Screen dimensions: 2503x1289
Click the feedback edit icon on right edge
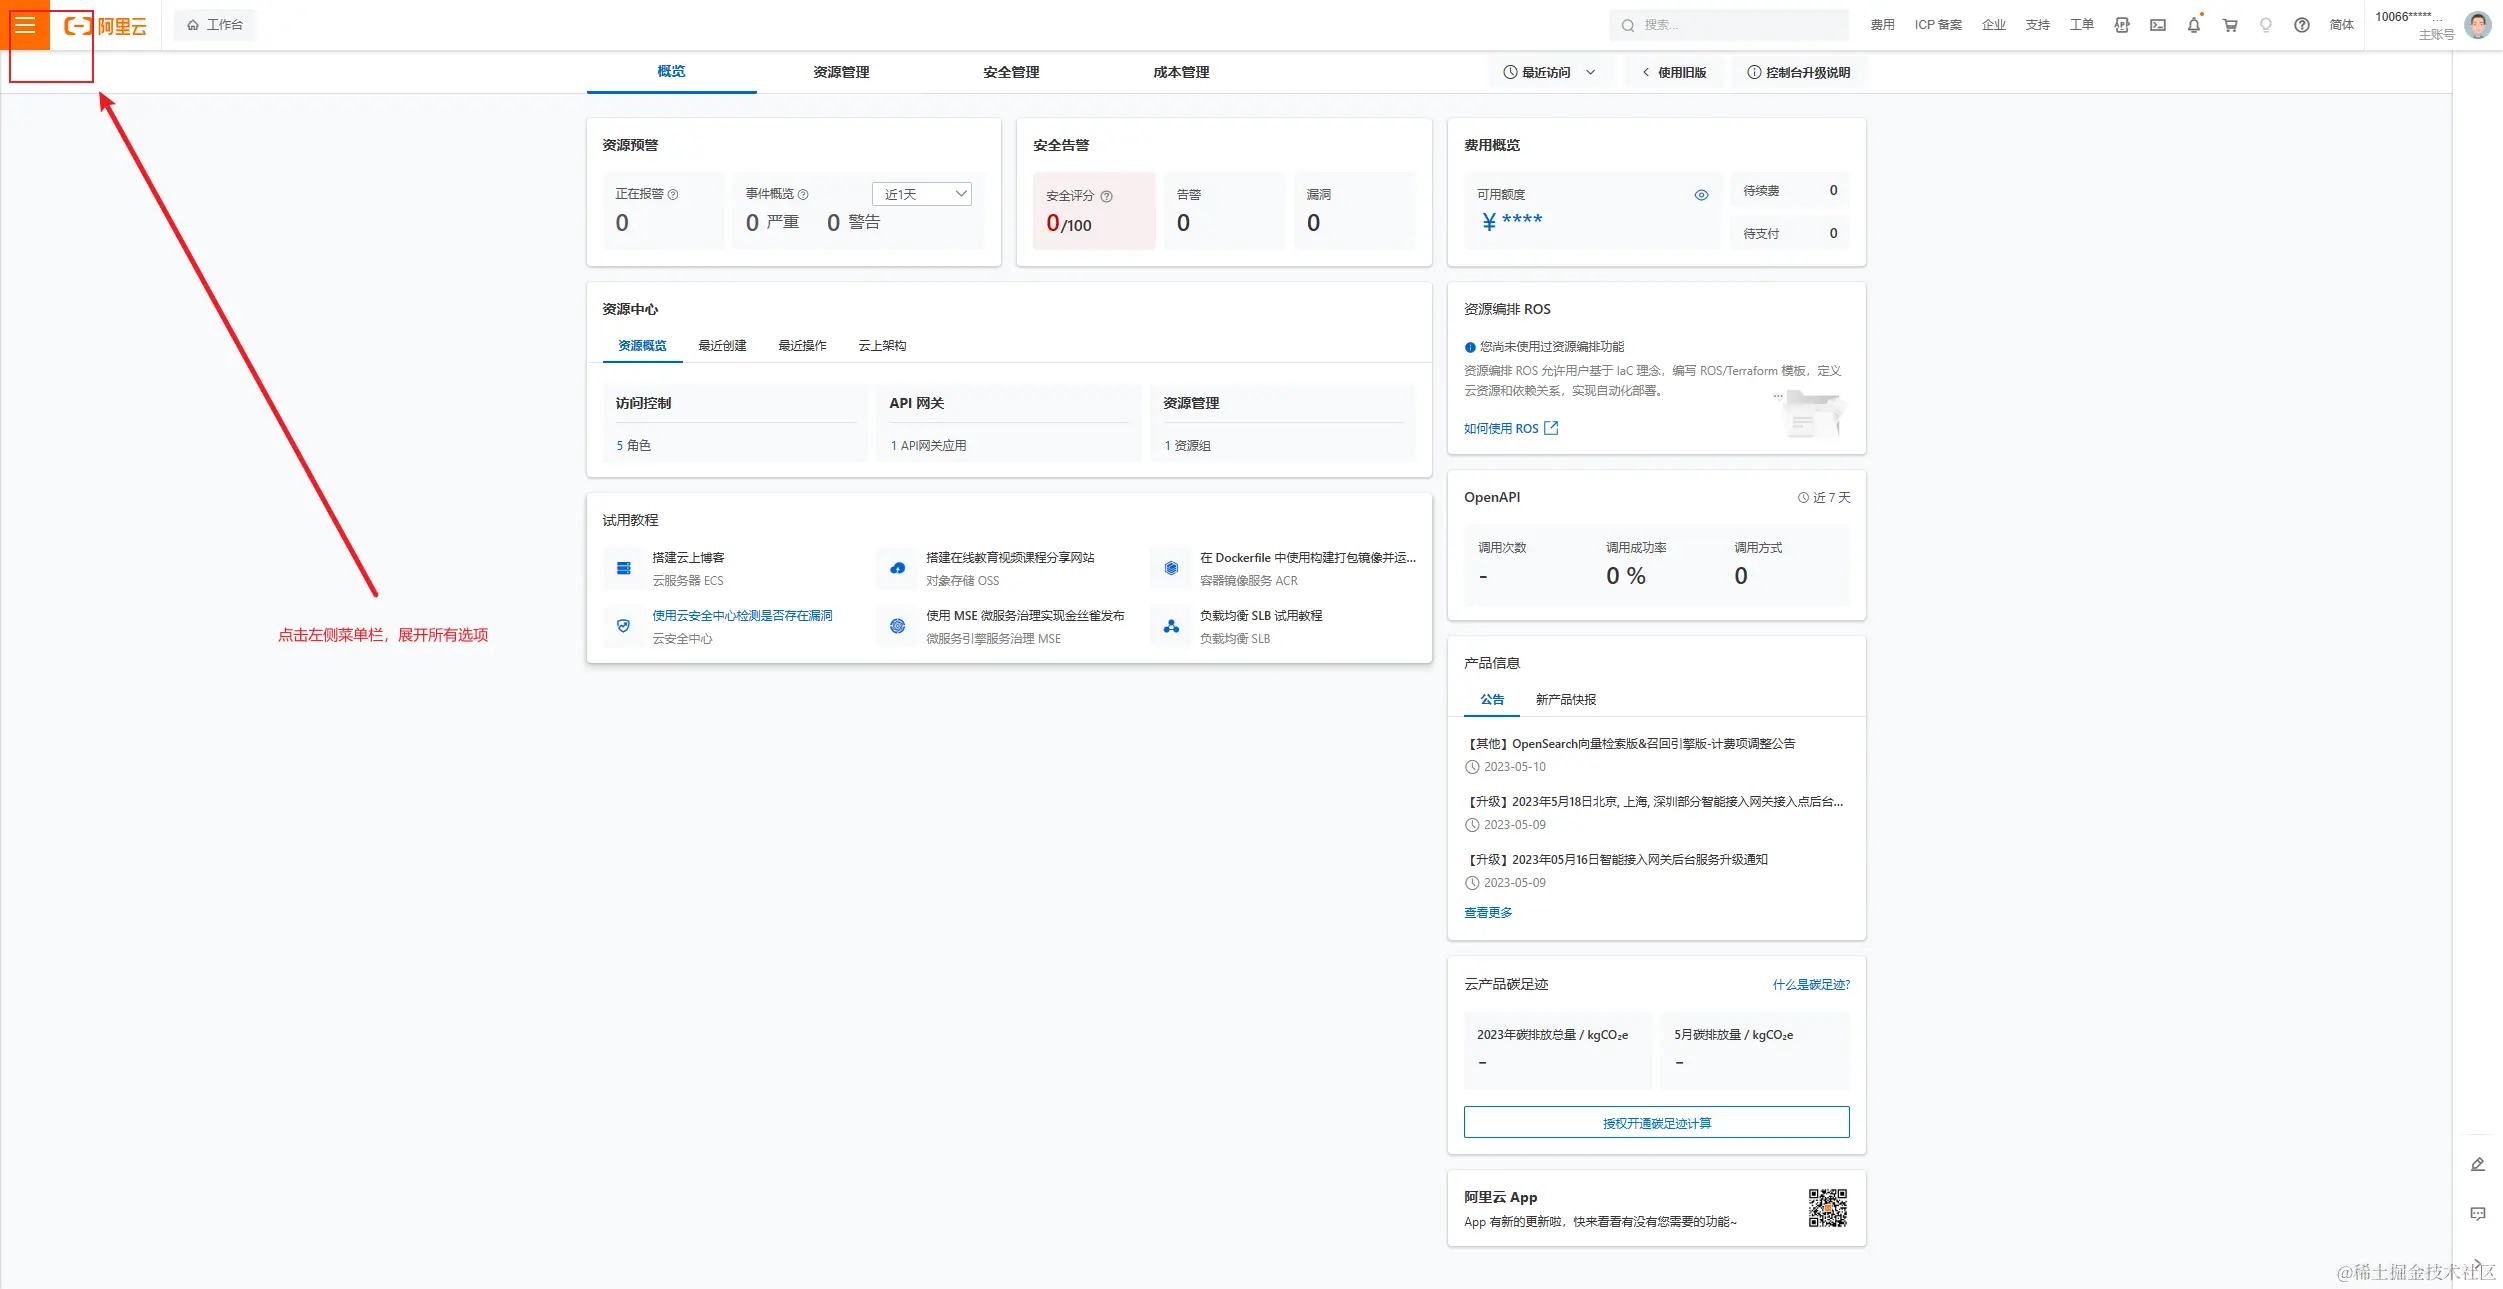[2477, 1164]
